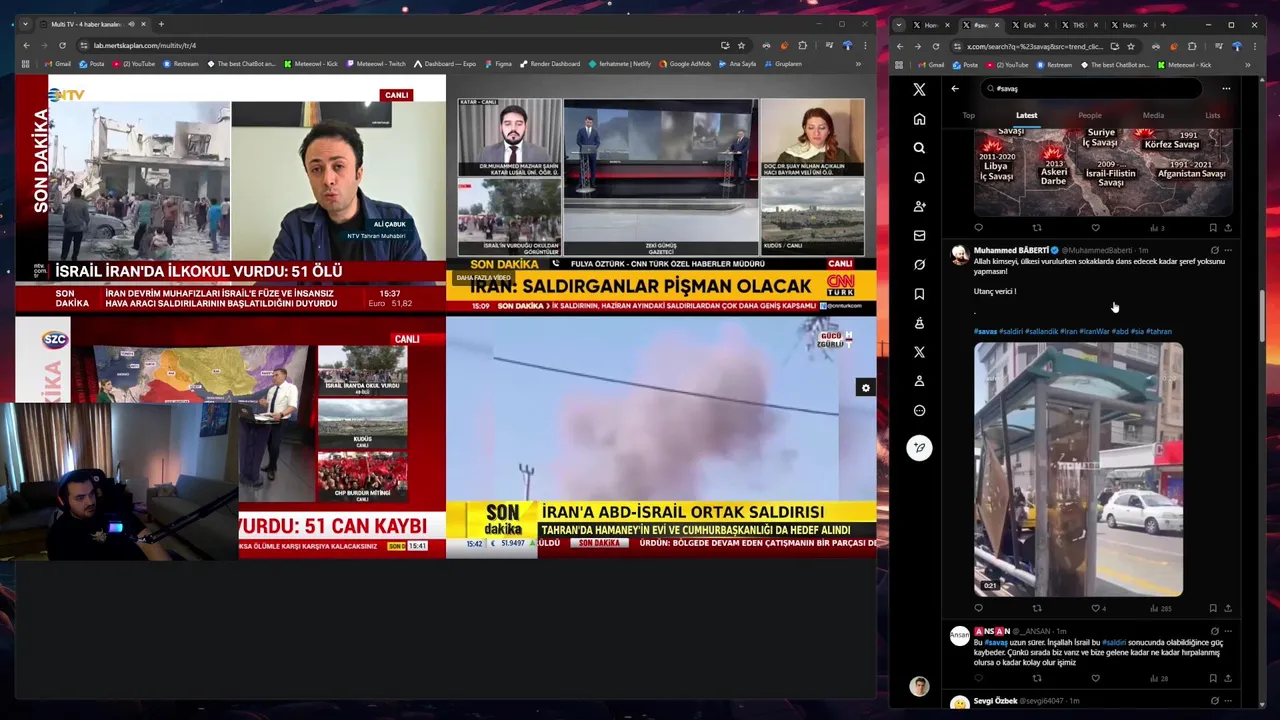
Task: Click the CNN Türk stream tile
Action: 661,195
